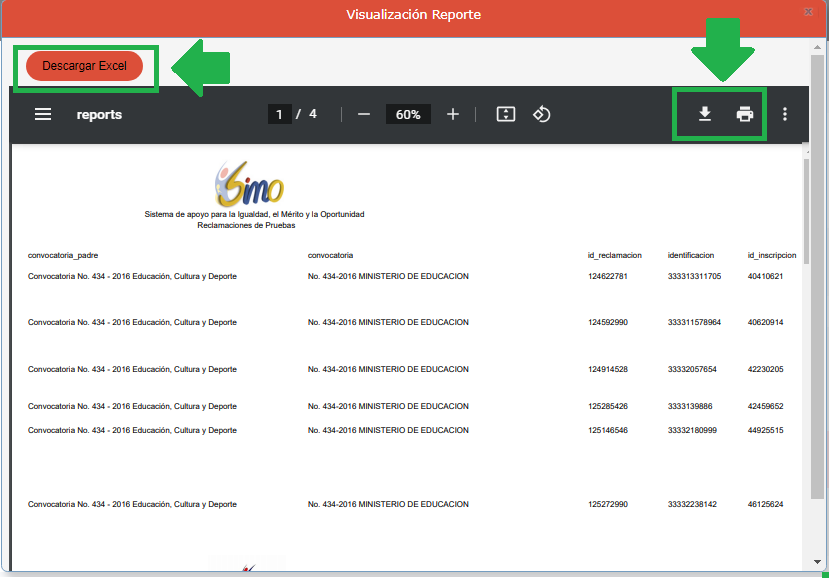This screenshot has width=829, height=578.
Task: Click the convocatoria_padre column header
Action: click(63, 256)
